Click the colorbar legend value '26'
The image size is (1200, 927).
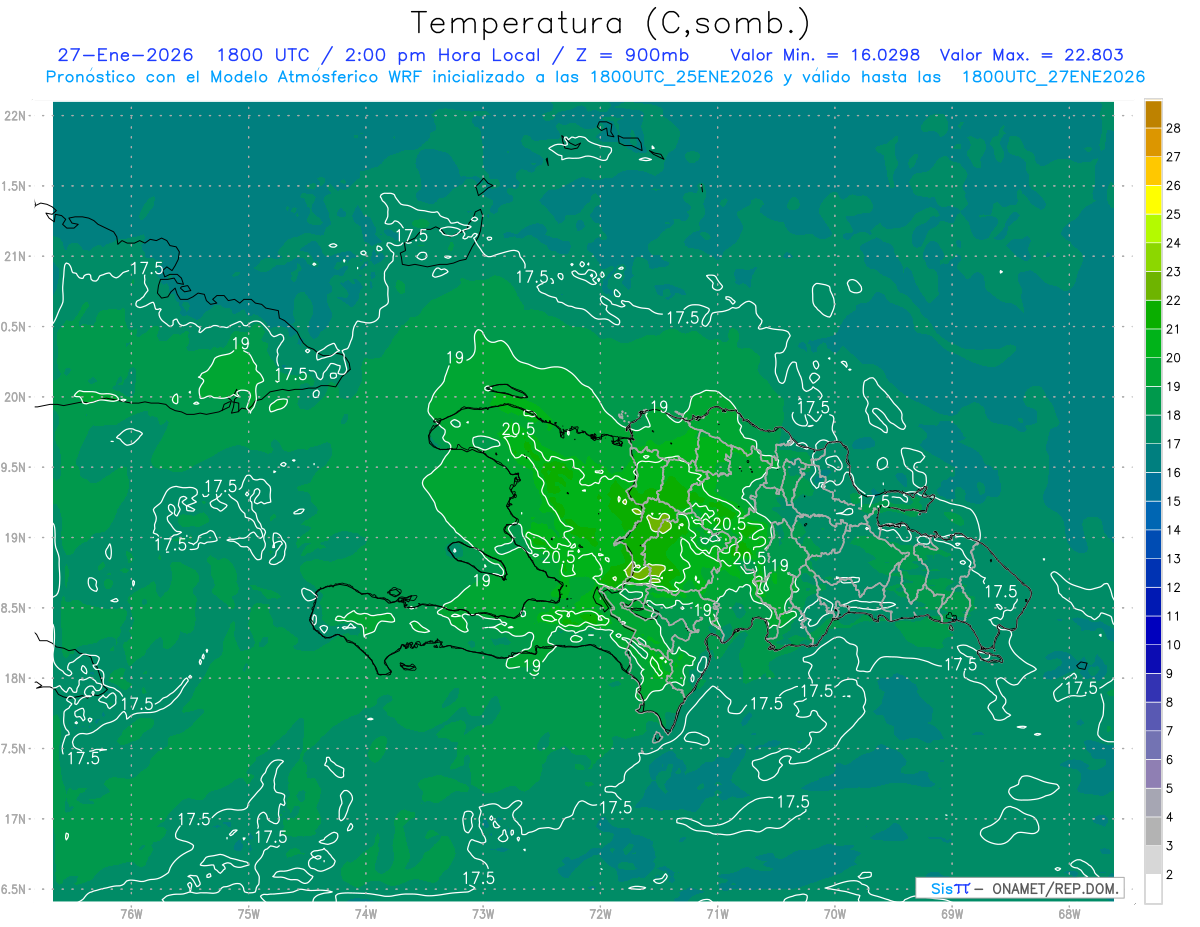coord(1174,185)
